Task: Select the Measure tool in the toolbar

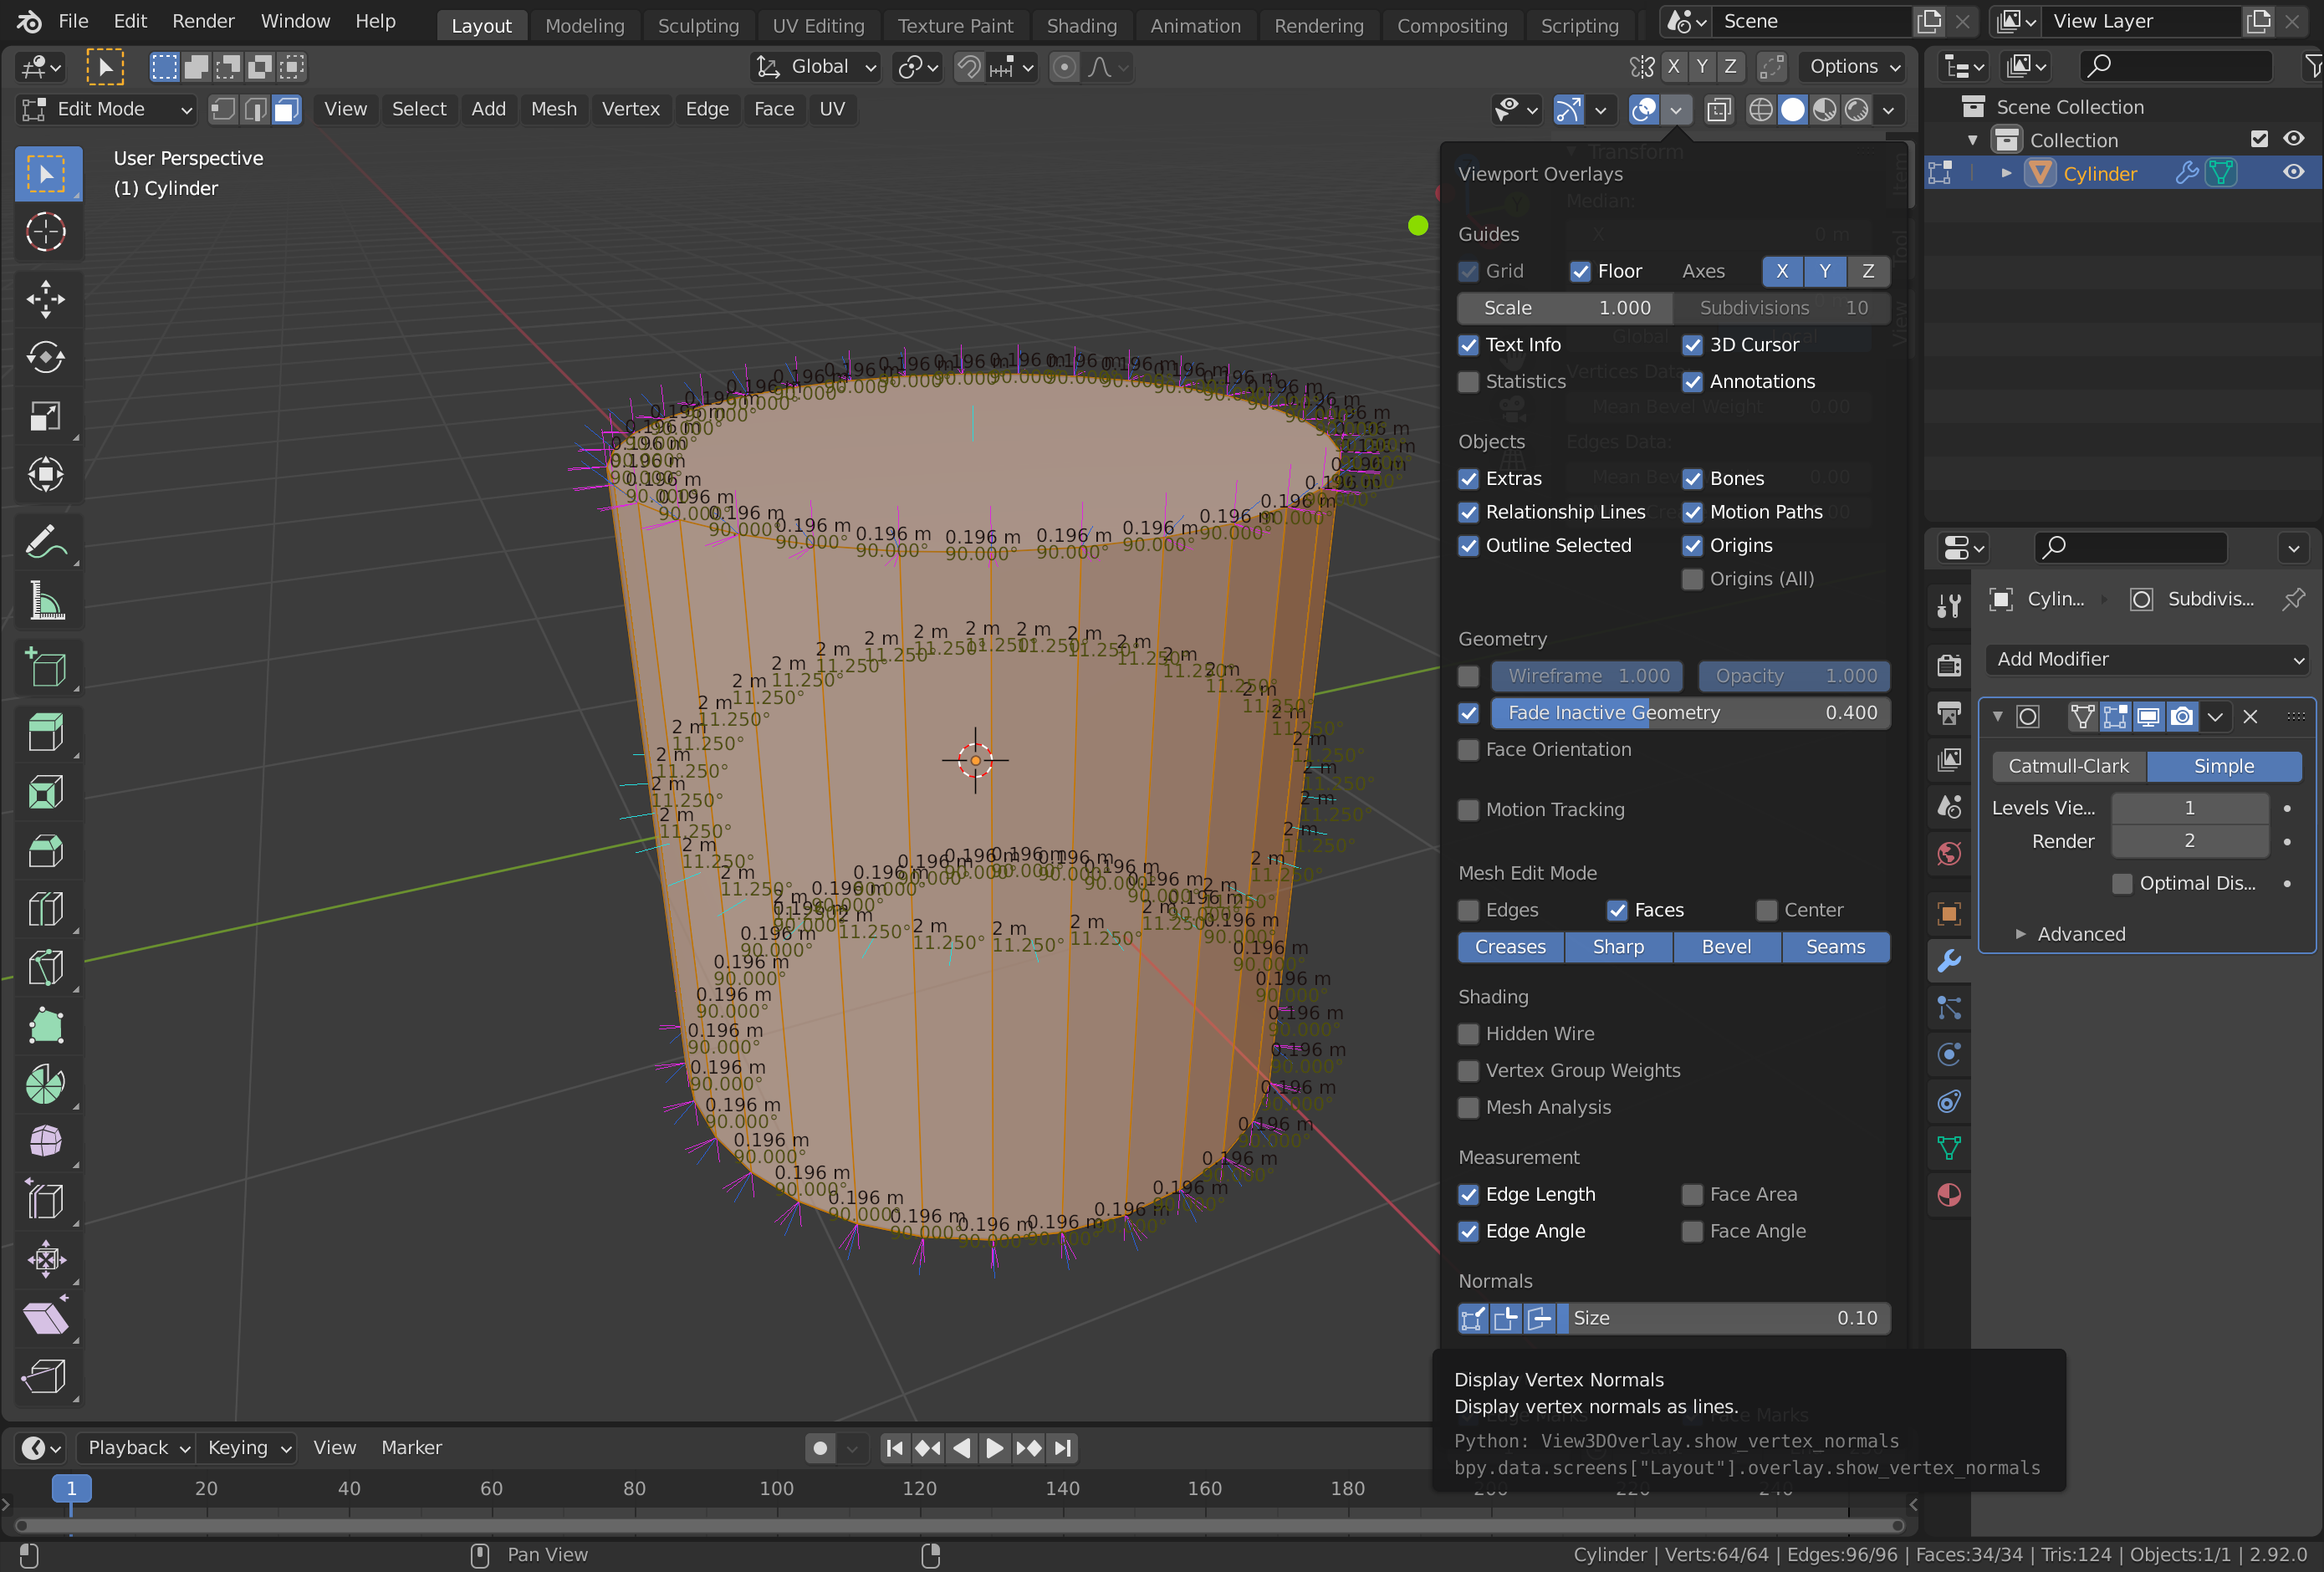Action: click(x=46, y=601)
